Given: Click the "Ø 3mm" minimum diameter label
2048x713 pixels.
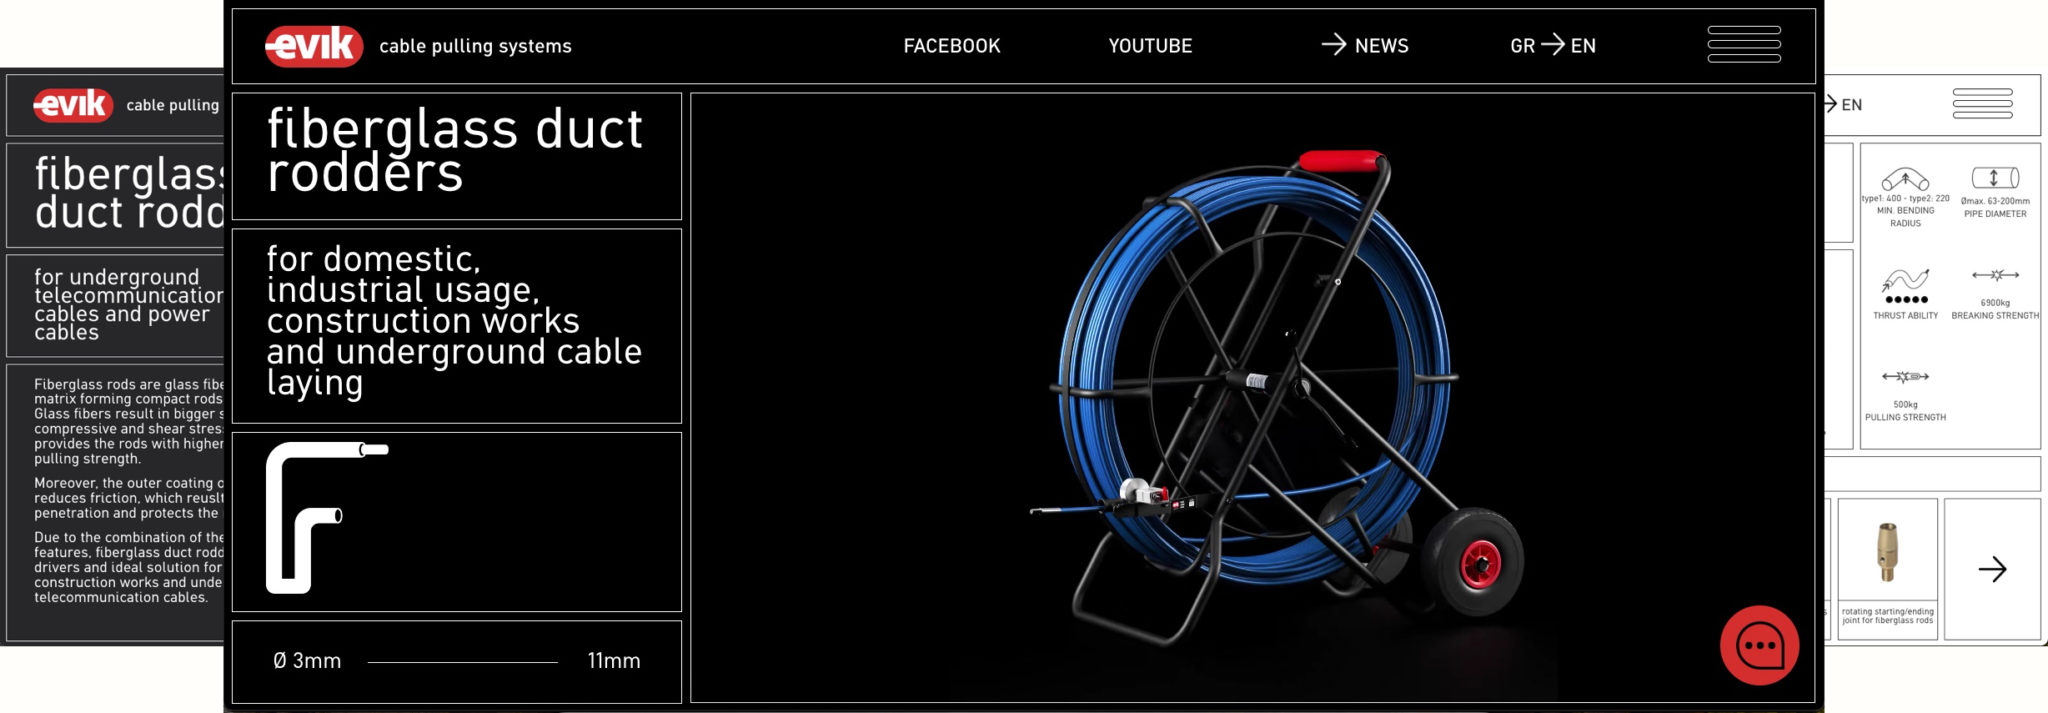Looking at the screenshot, I should [307, 661].
